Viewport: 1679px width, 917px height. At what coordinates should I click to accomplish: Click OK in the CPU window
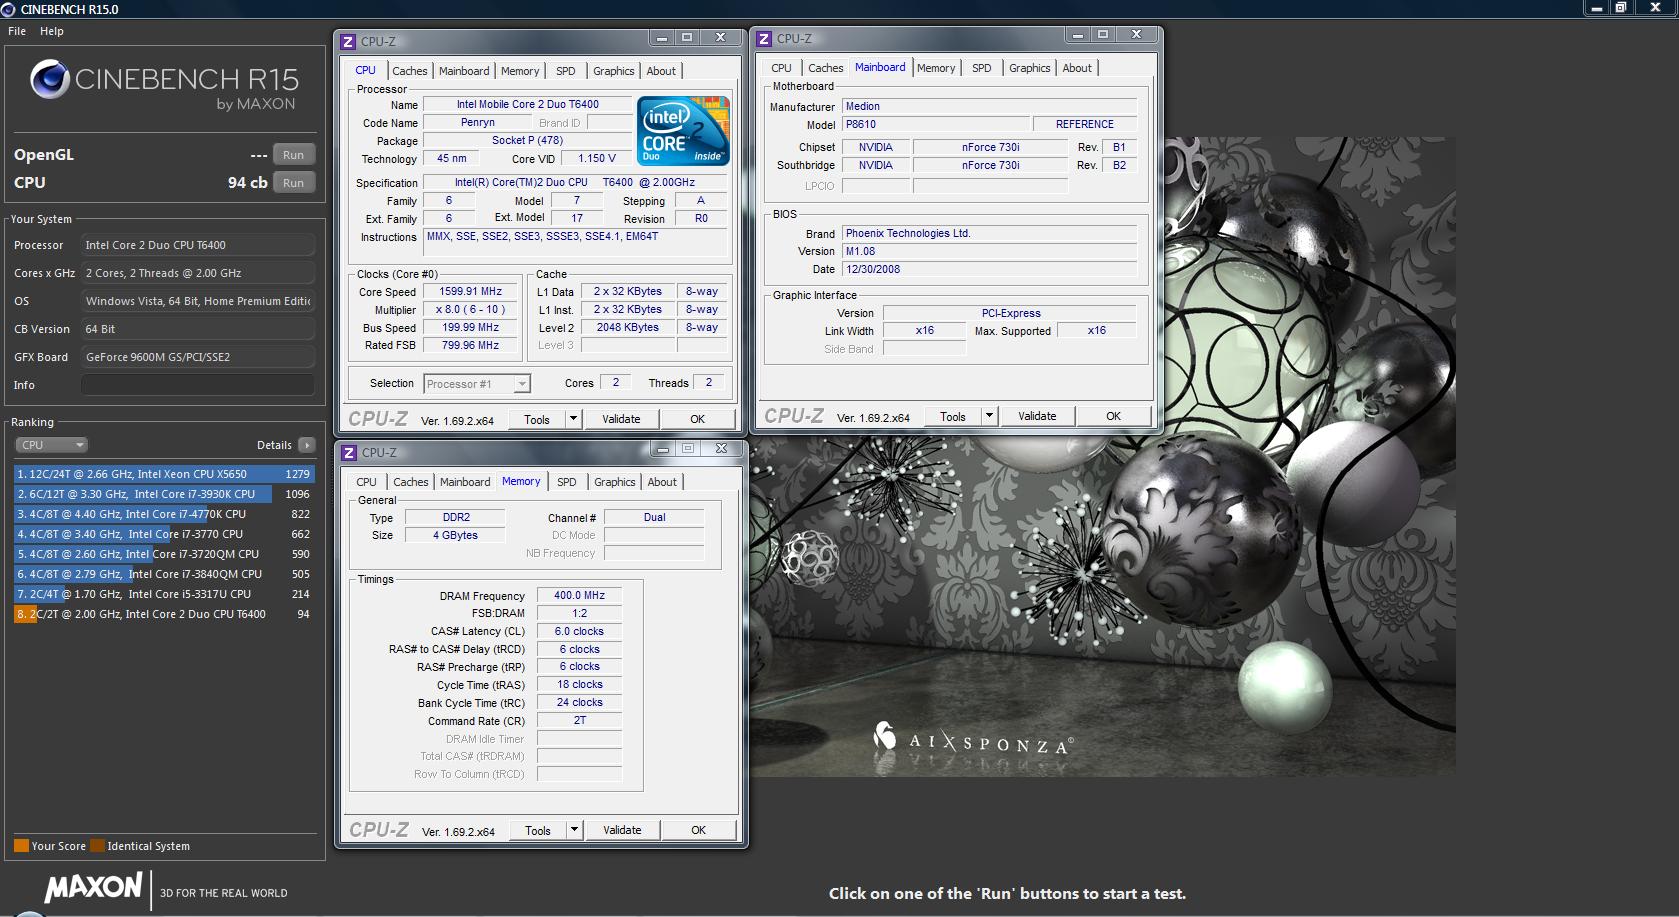698,419
